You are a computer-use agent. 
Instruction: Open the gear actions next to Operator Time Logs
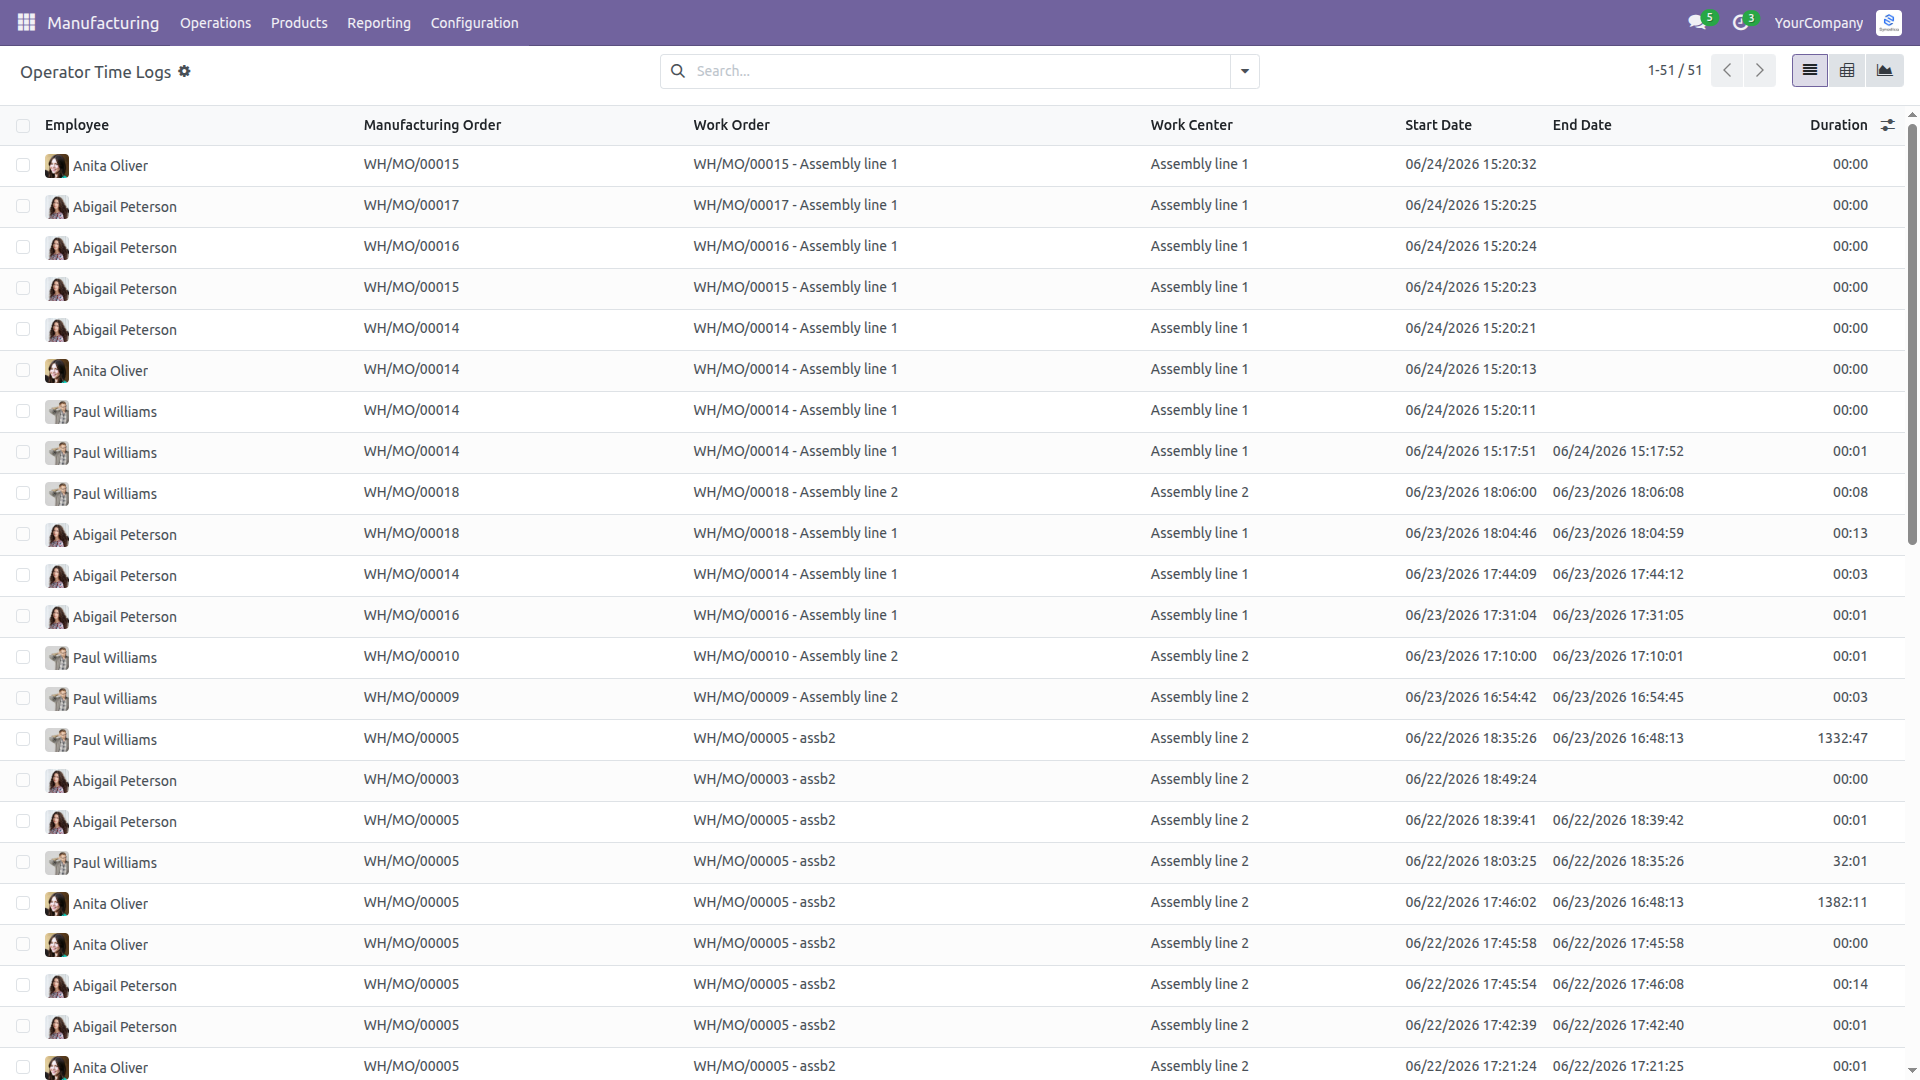coord(184,71)
